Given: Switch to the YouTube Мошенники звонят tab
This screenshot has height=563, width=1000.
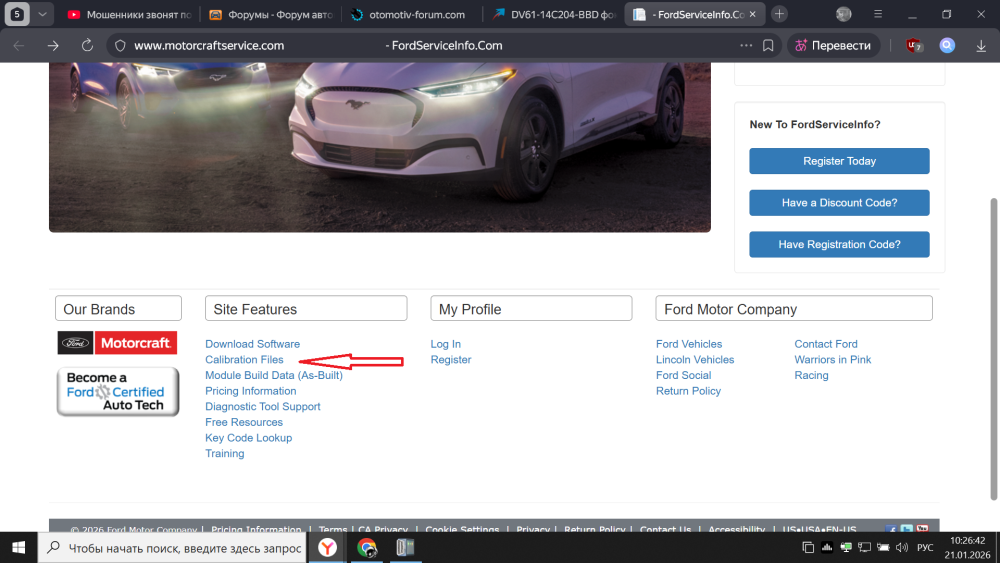Looking at the screenshot, I should (x=129, y=14).
